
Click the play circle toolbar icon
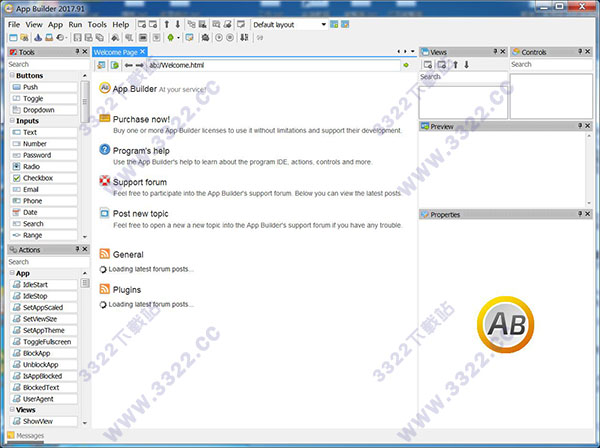[x=218, y=37]
